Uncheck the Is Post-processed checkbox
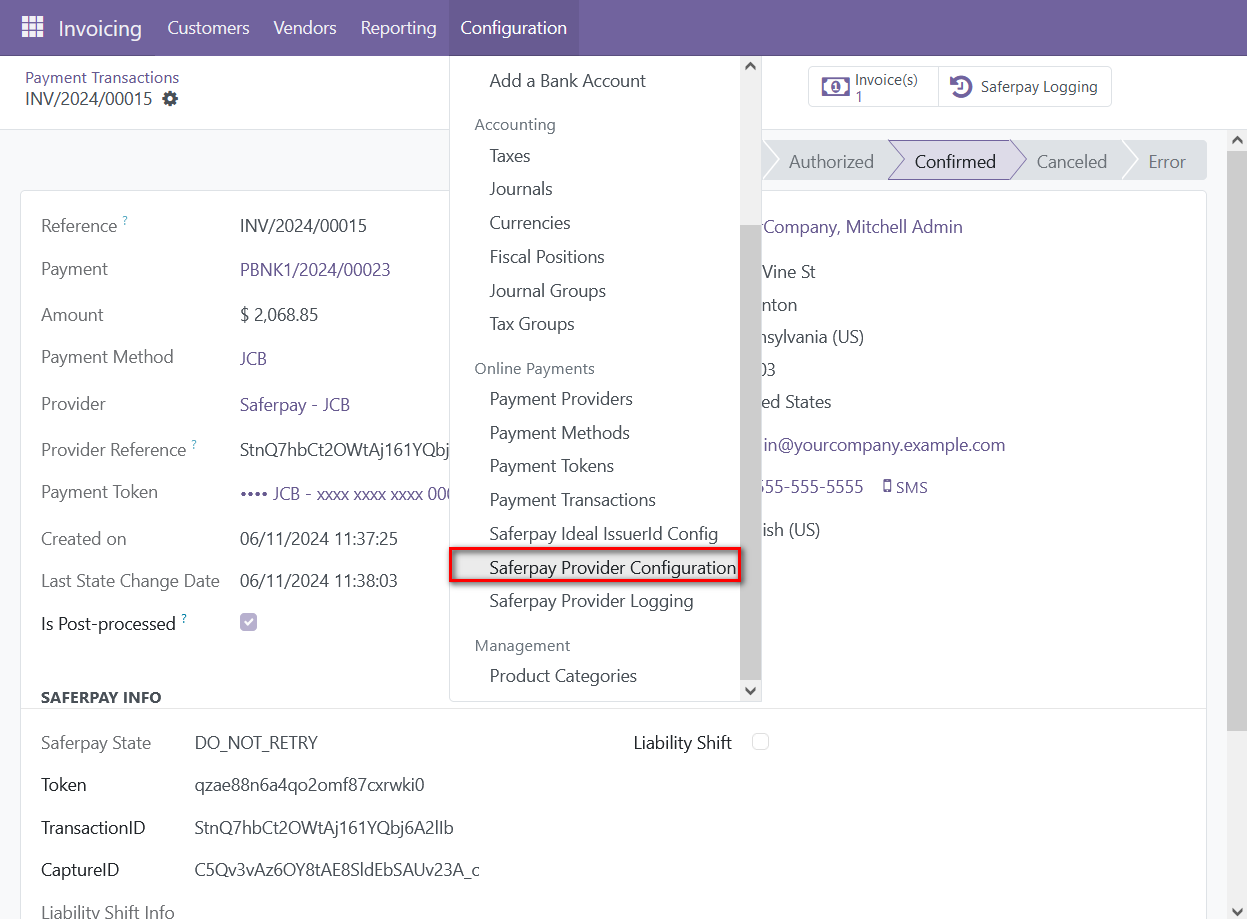1247x919 pixels. [x=248, y=622]
